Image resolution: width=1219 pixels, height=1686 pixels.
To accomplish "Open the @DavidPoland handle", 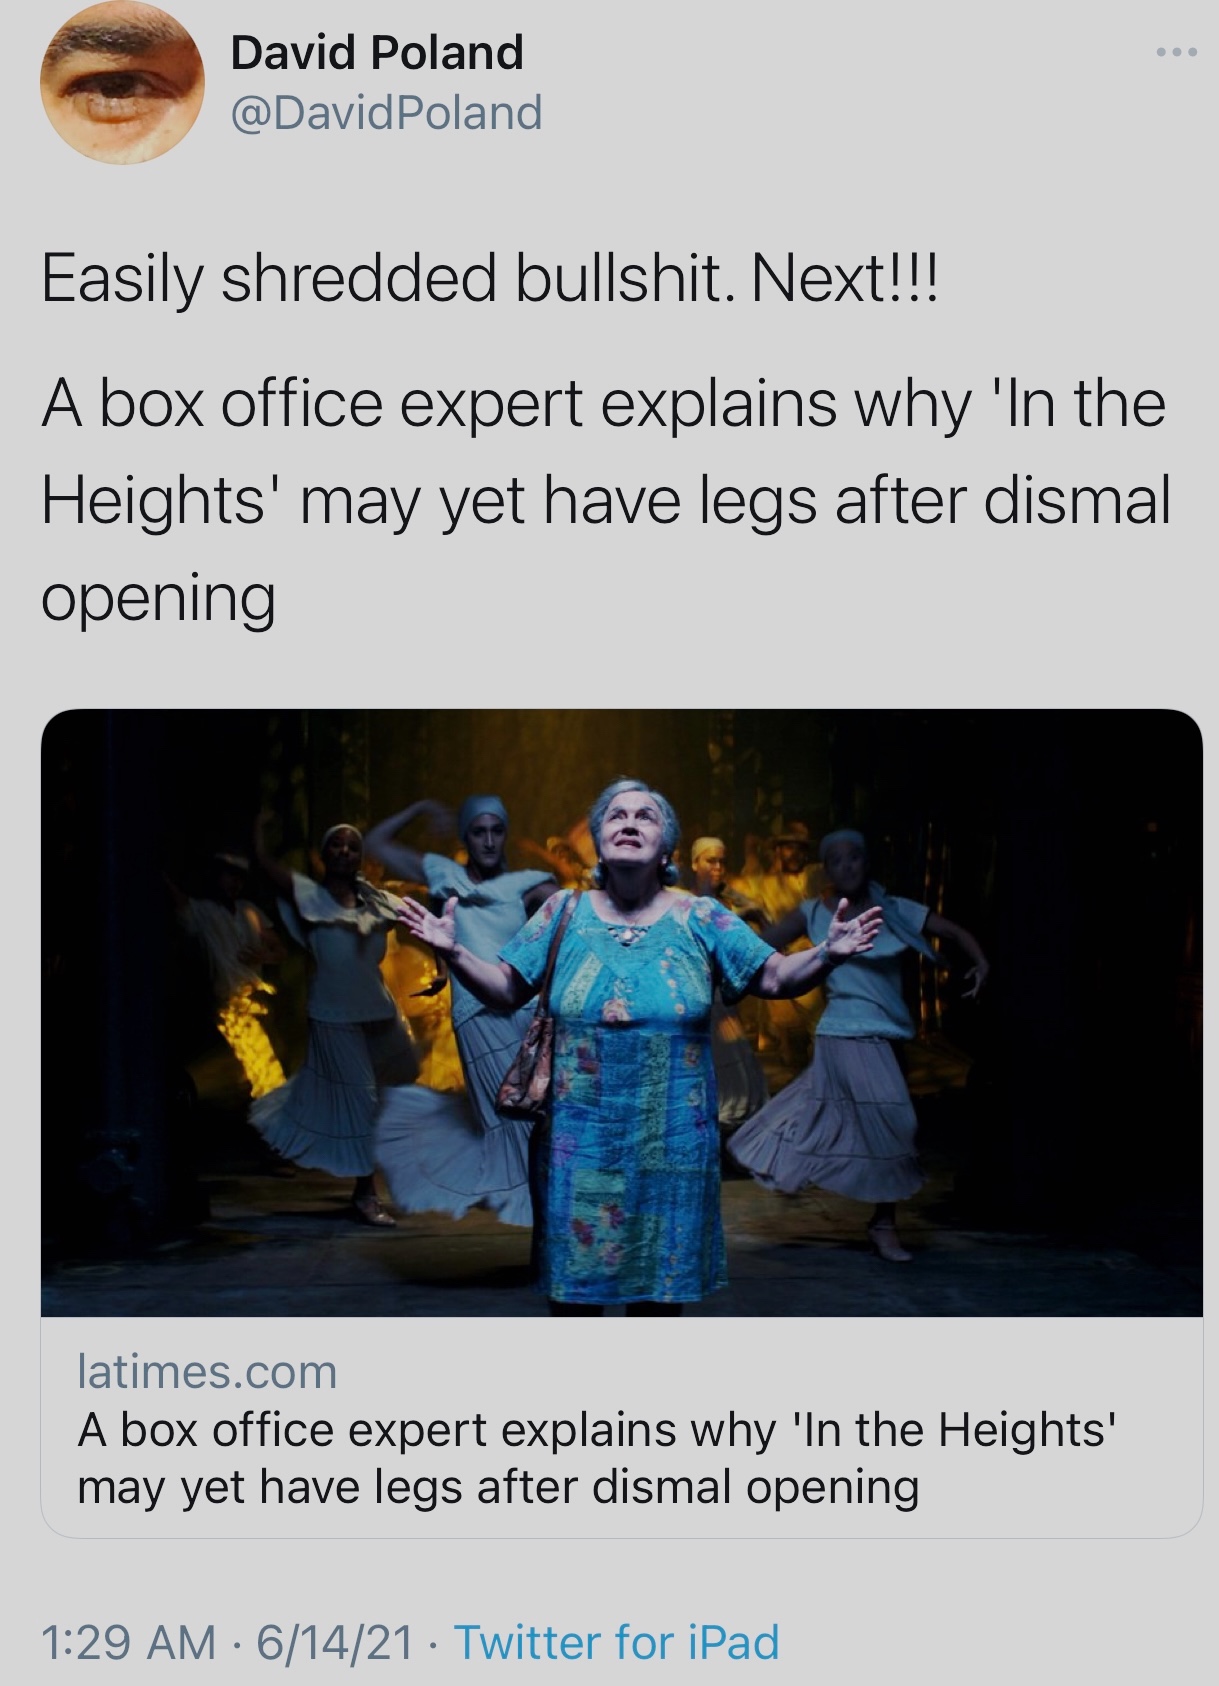I will coord(386,112).
